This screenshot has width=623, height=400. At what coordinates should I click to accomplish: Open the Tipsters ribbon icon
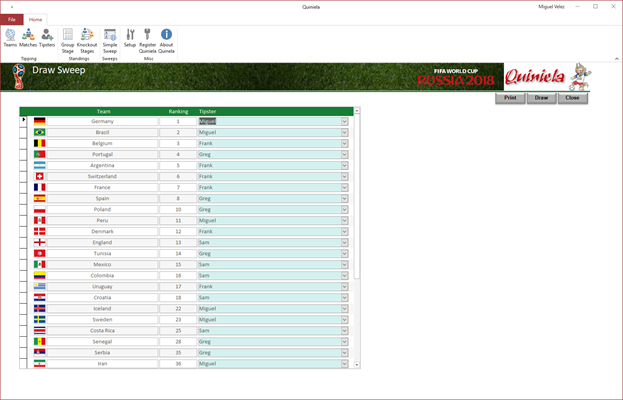pyautogui.click(x=47, y=38)
